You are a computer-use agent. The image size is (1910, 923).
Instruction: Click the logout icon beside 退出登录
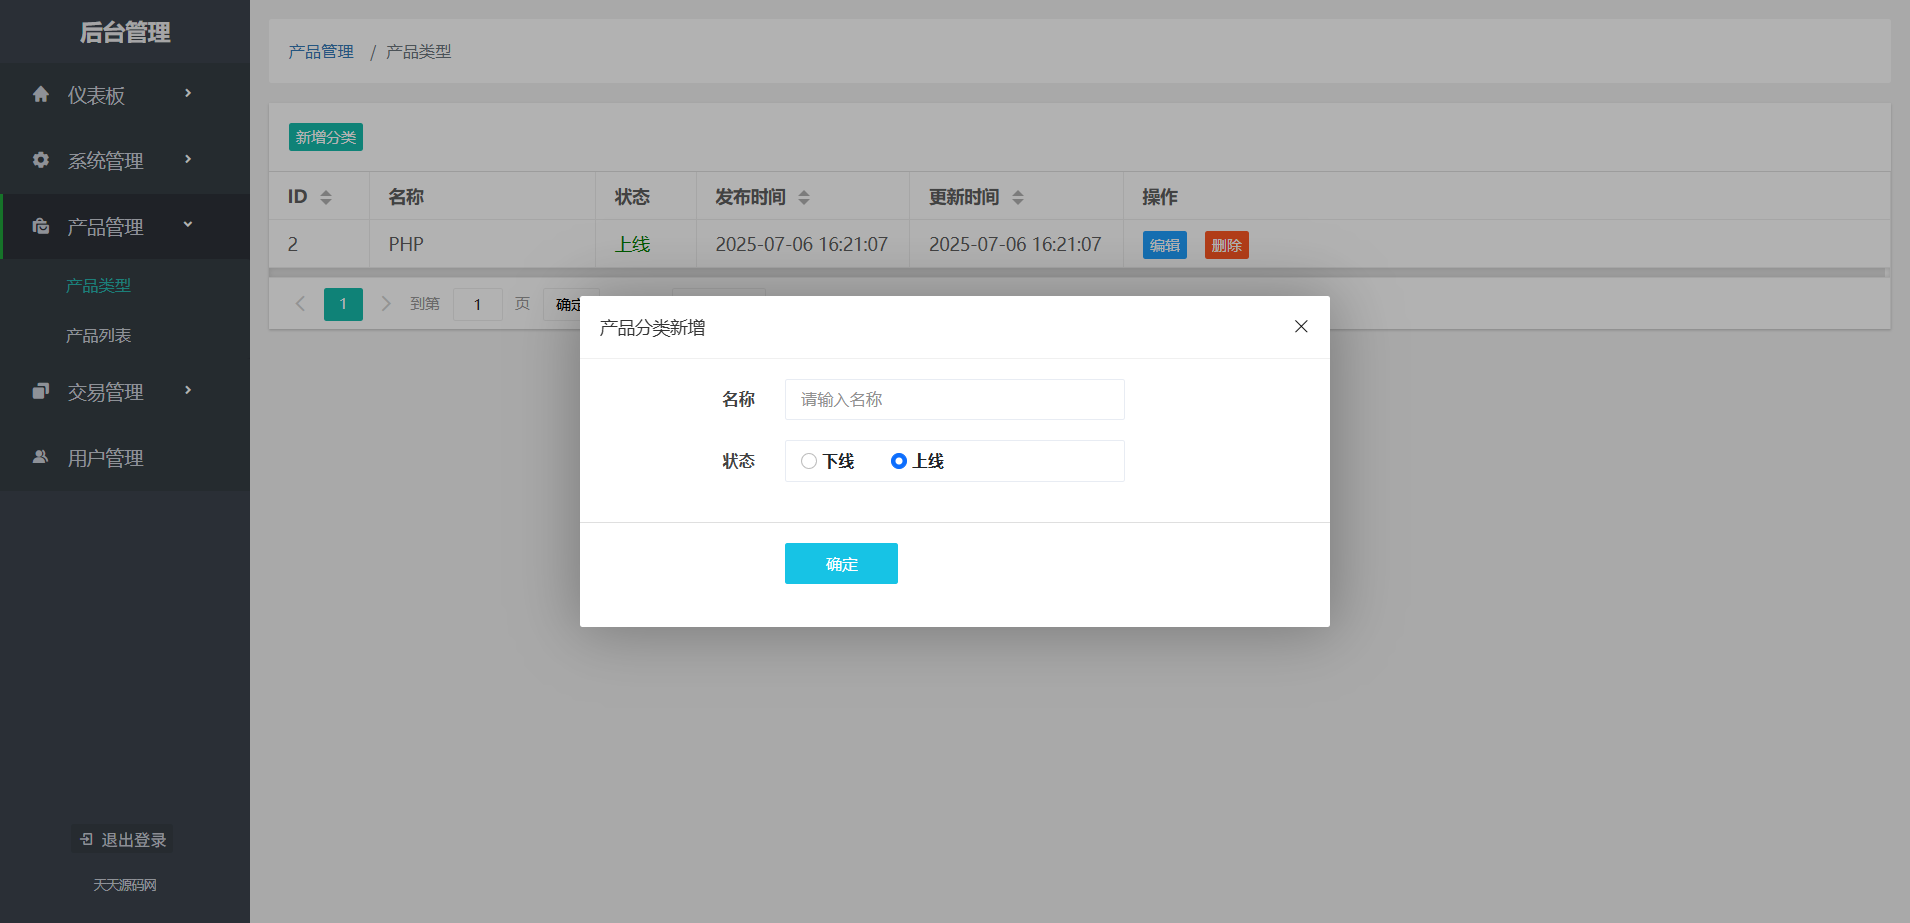[85, 839]
